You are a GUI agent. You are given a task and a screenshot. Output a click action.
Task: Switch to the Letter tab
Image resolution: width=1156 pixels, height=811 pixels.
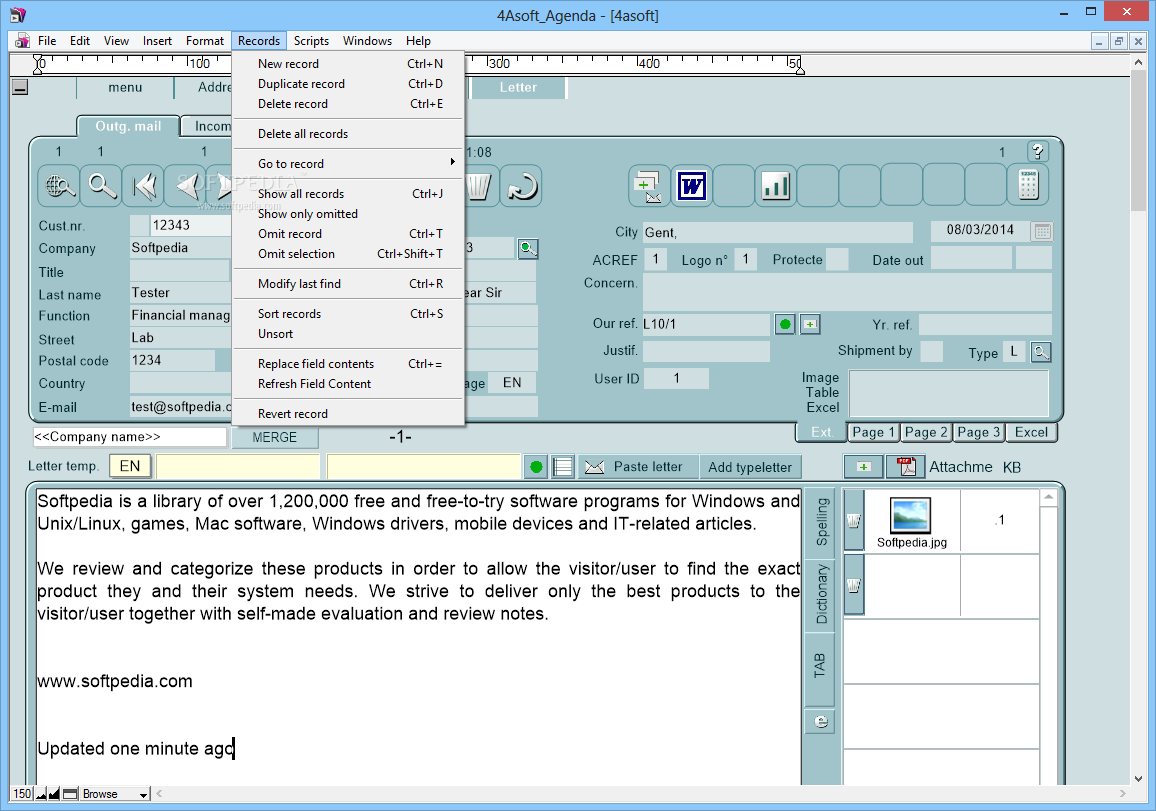(518, 88)
